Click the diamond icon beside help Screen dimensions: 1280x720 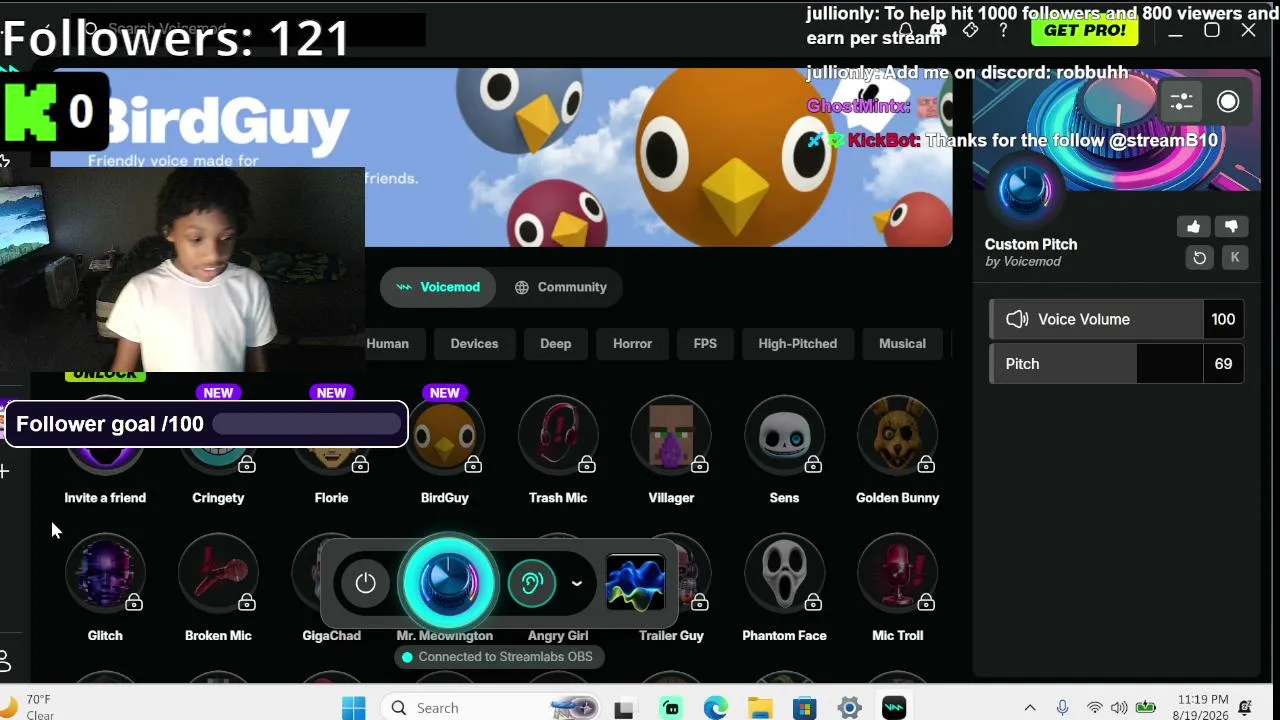970,30
